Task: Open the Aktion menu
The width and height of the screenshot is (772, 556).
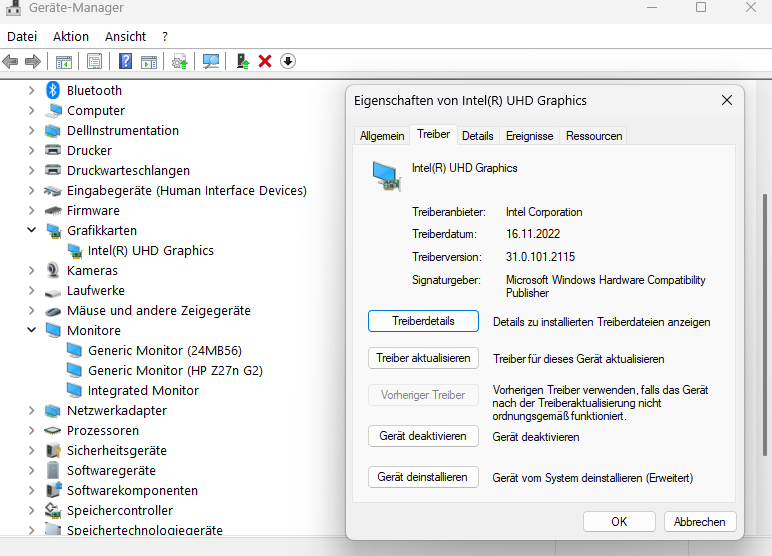Action: (x=71, y=36)
